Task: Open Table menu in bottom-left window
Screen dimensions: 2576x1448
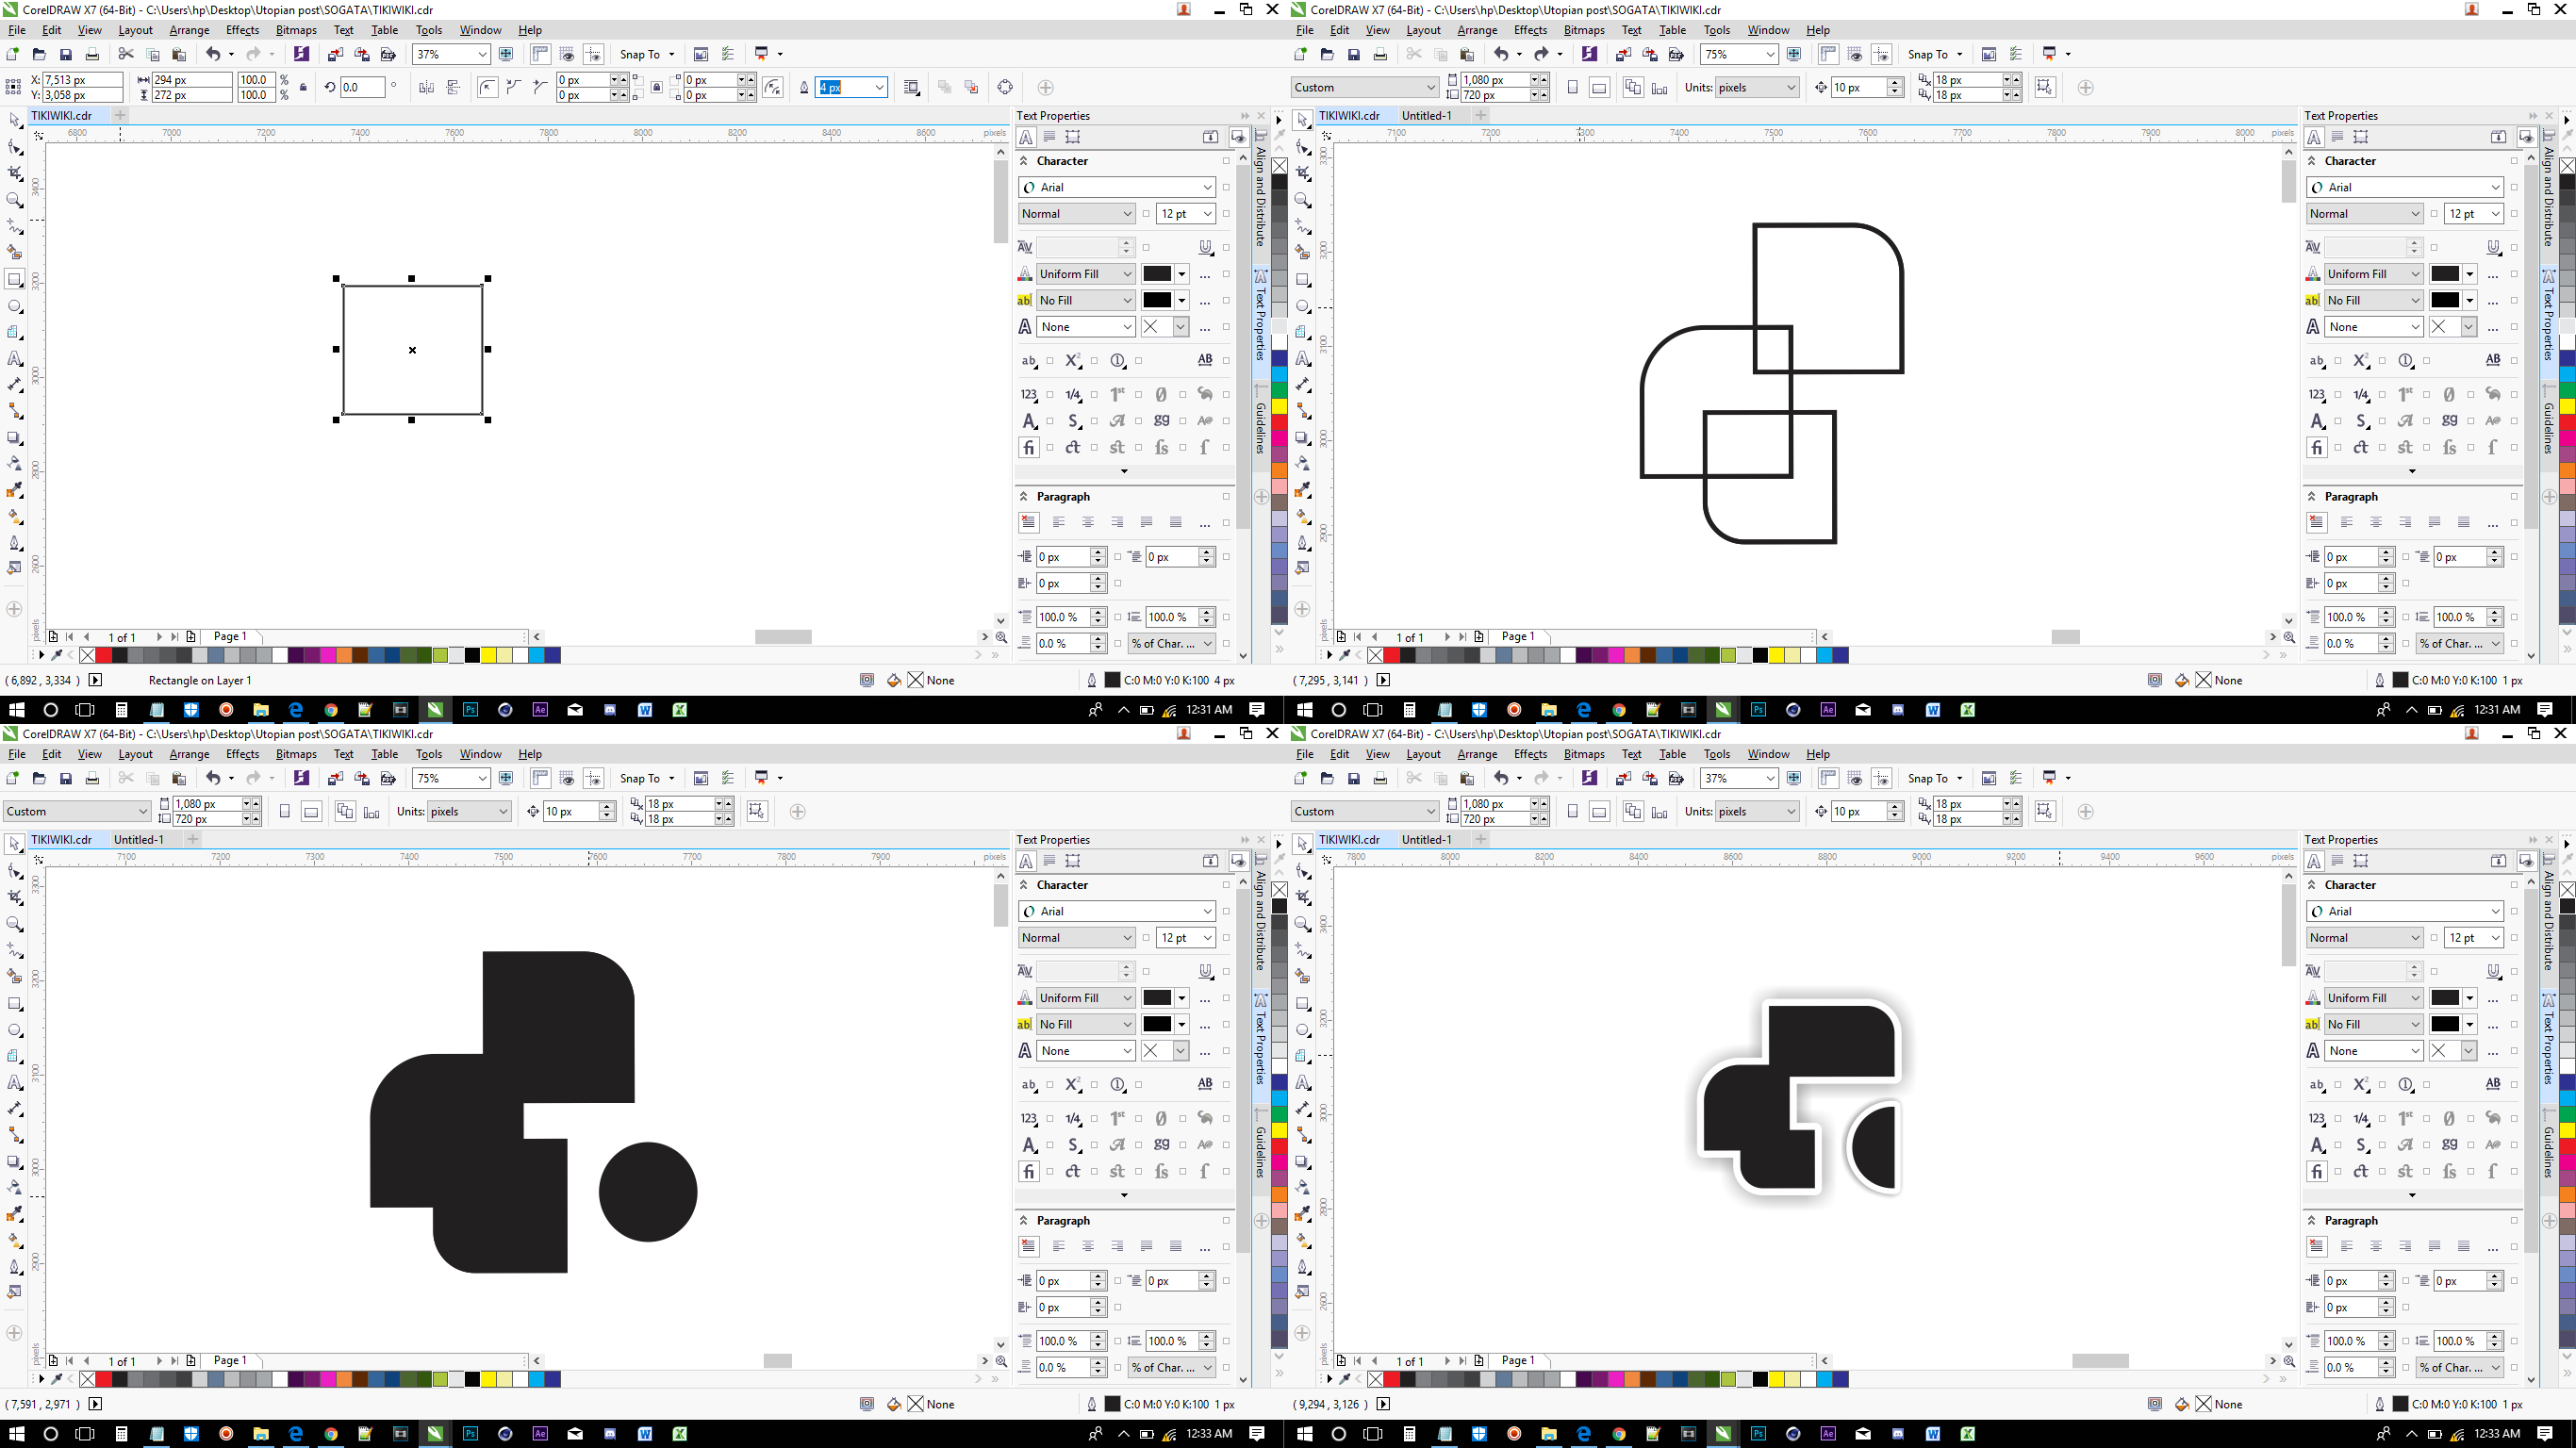Action: click(x=384, y=754)
